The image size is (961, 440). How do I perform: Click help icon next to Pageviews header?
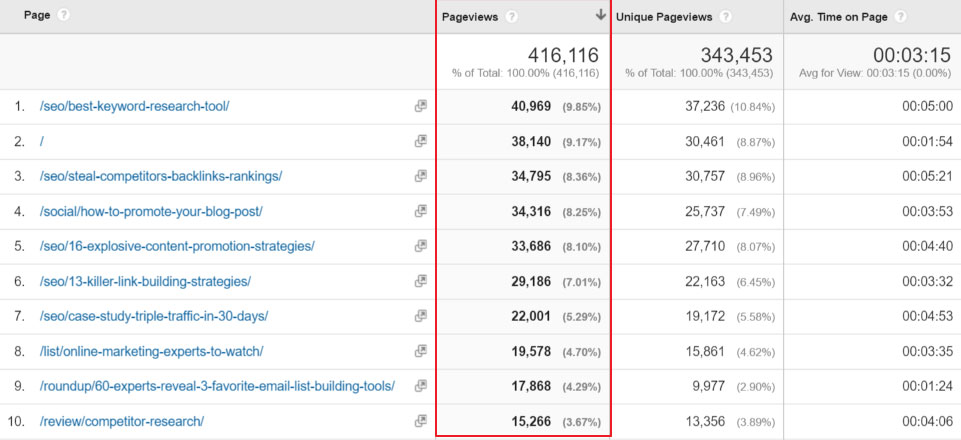click(512, 17)
